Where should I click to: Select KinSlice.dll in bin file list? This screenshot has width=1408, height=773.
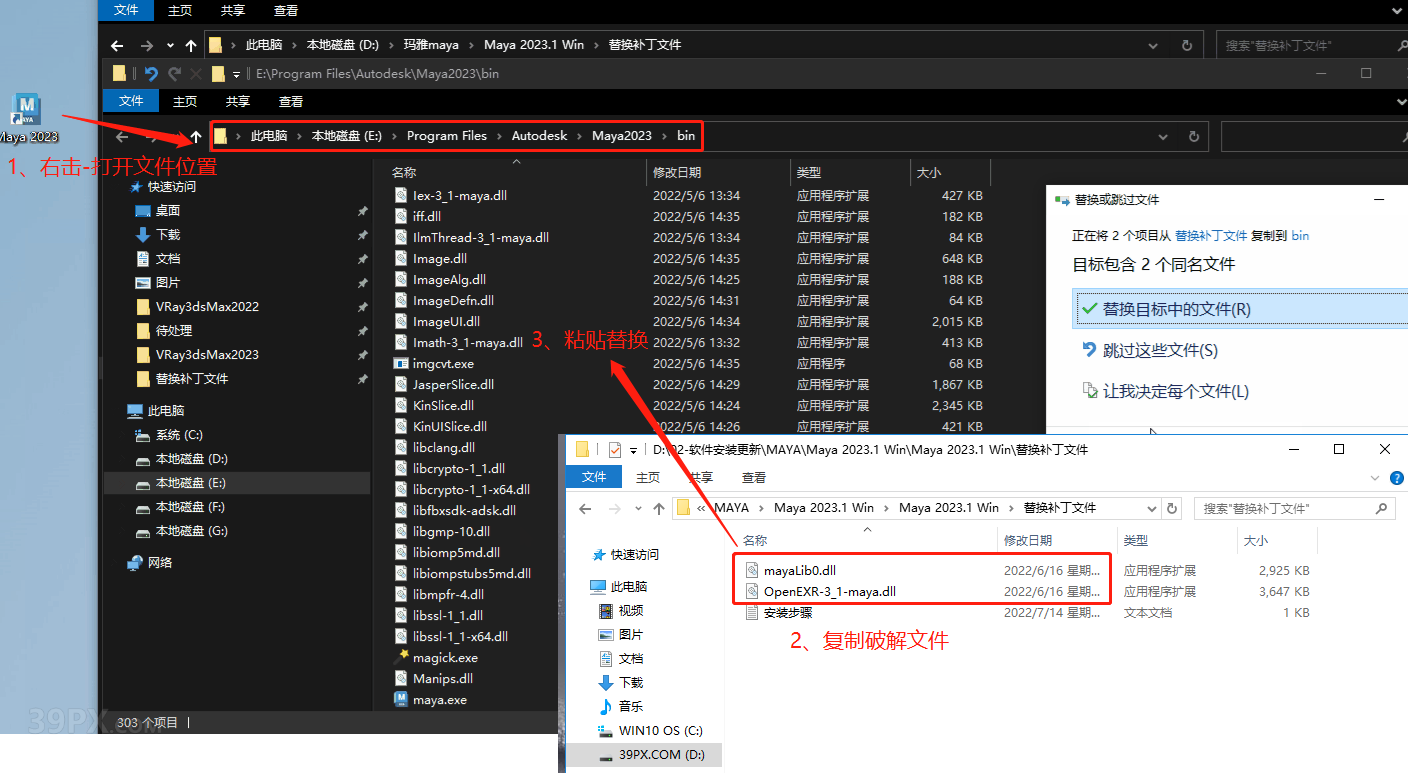point(690,406)
